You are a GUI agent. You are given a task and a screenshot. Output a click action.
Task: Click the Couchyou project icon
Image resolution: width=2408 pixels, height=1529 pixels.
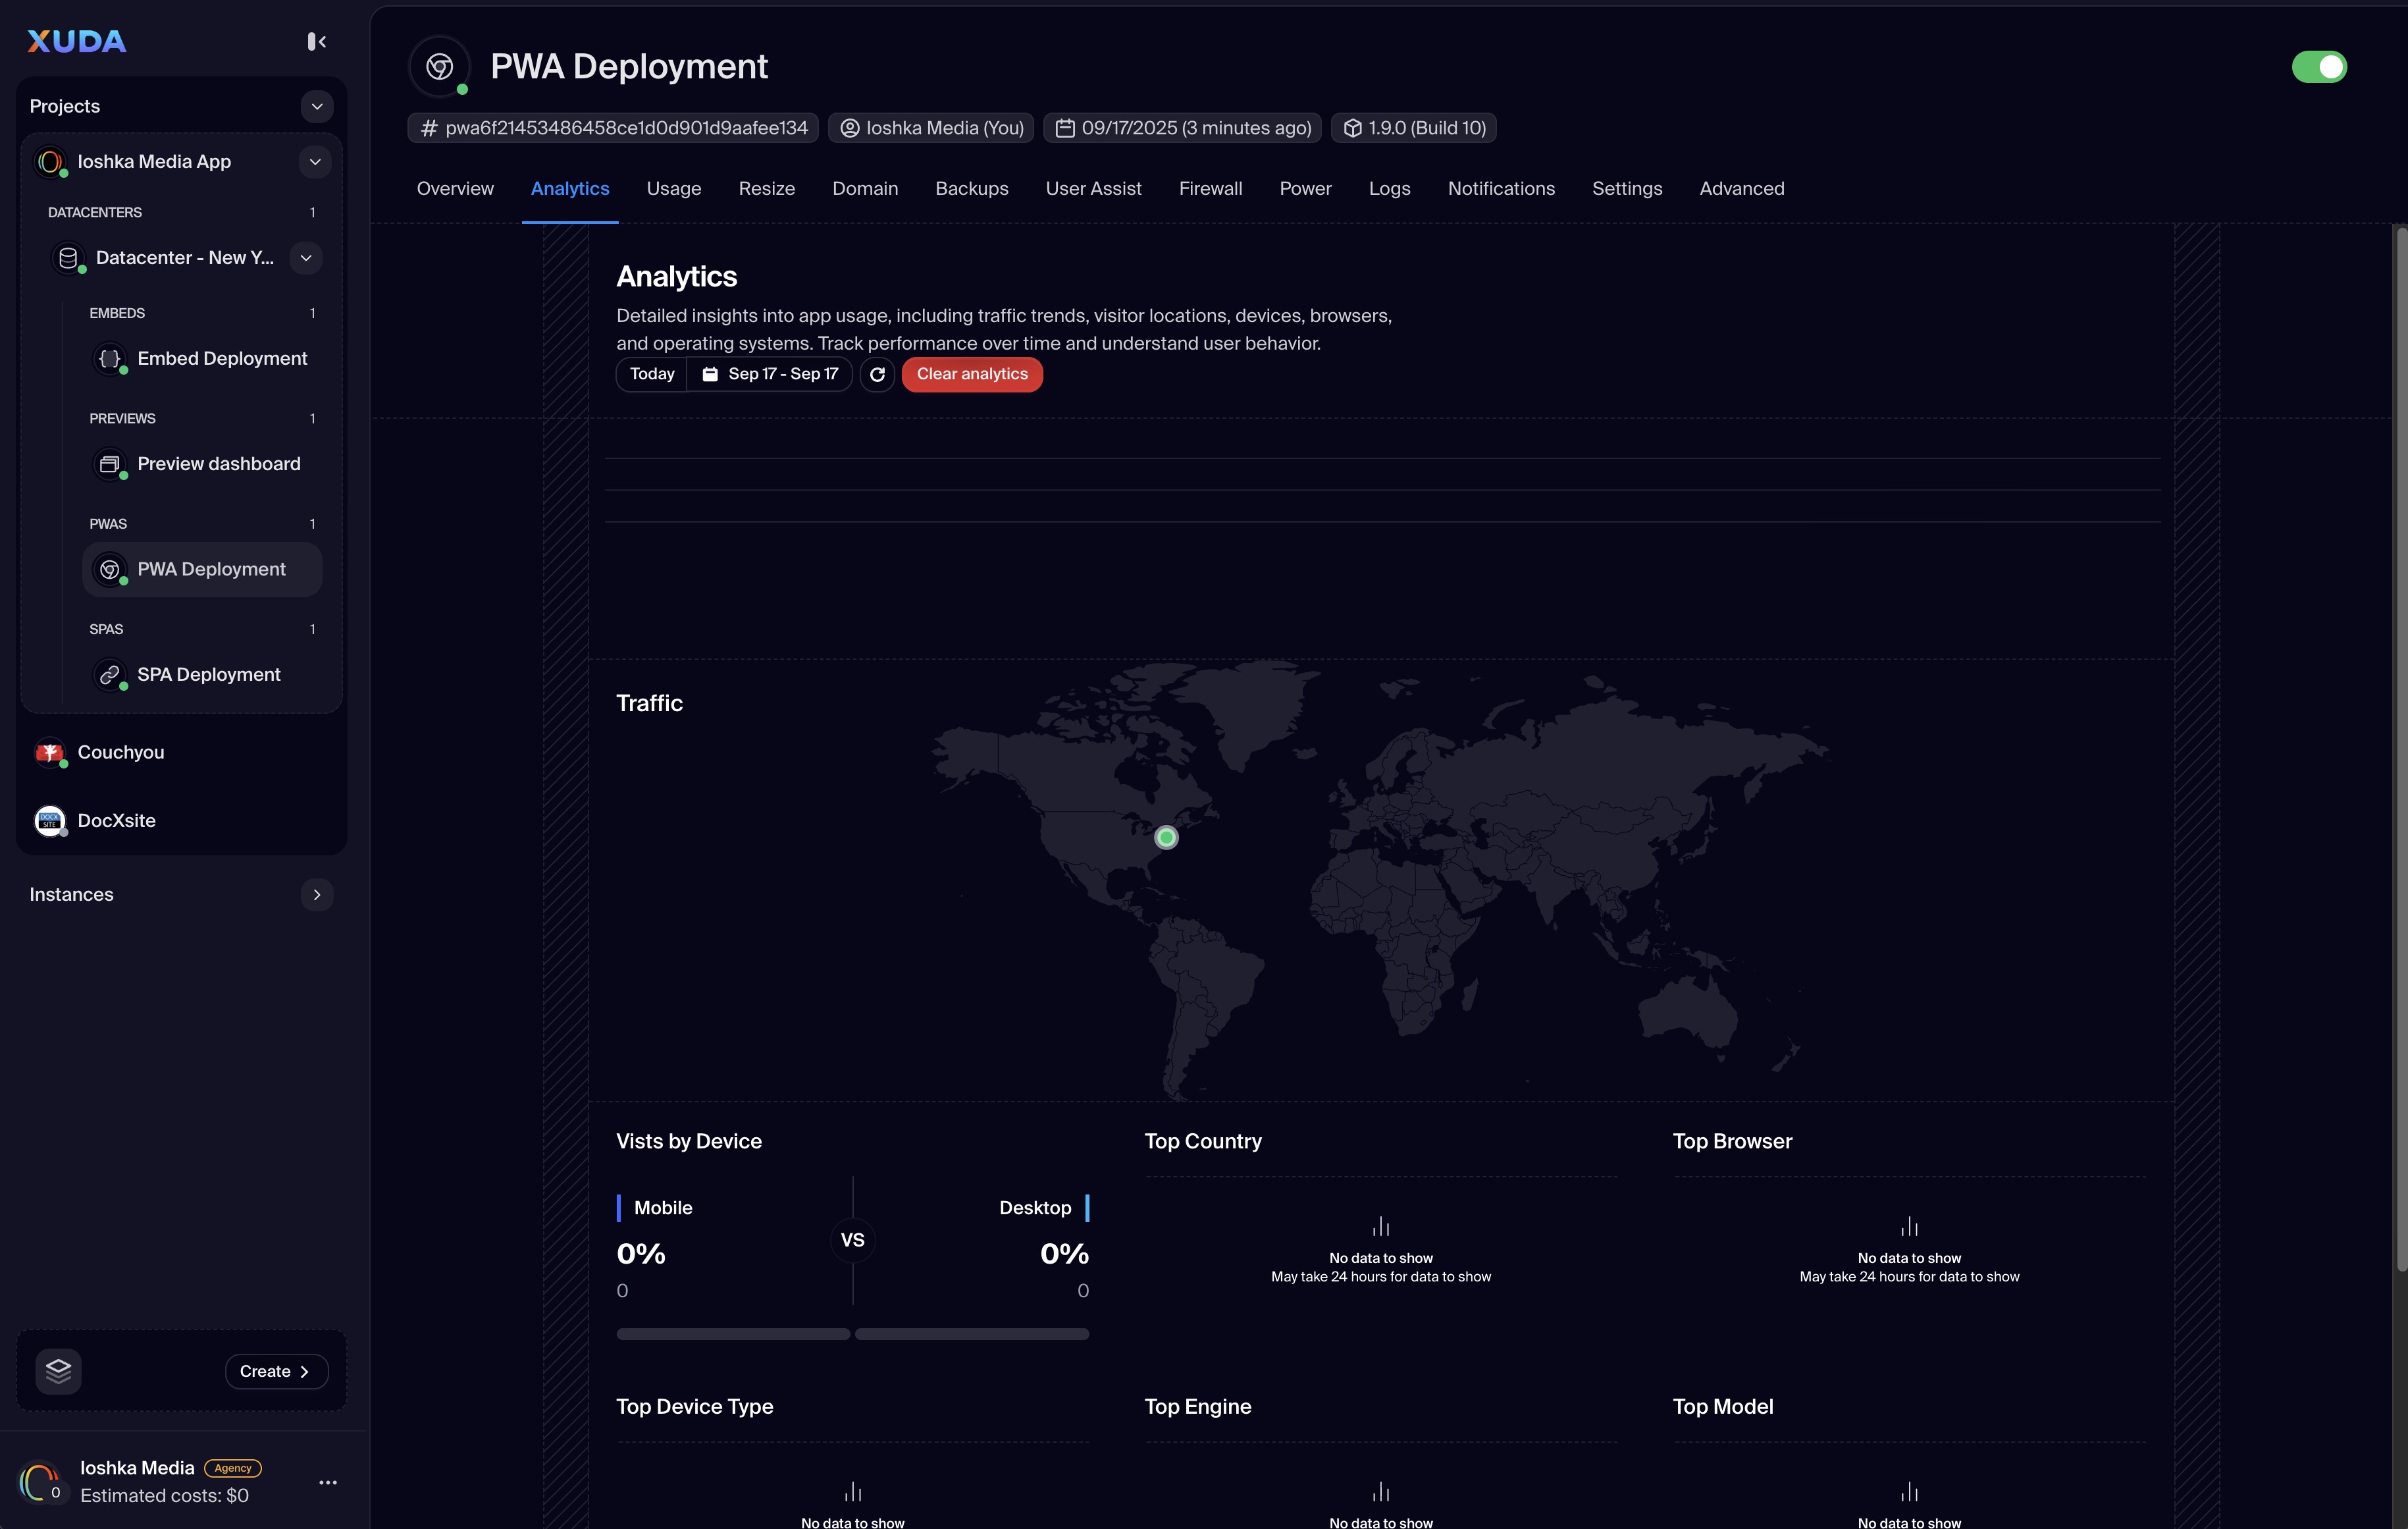click(49, 753)
